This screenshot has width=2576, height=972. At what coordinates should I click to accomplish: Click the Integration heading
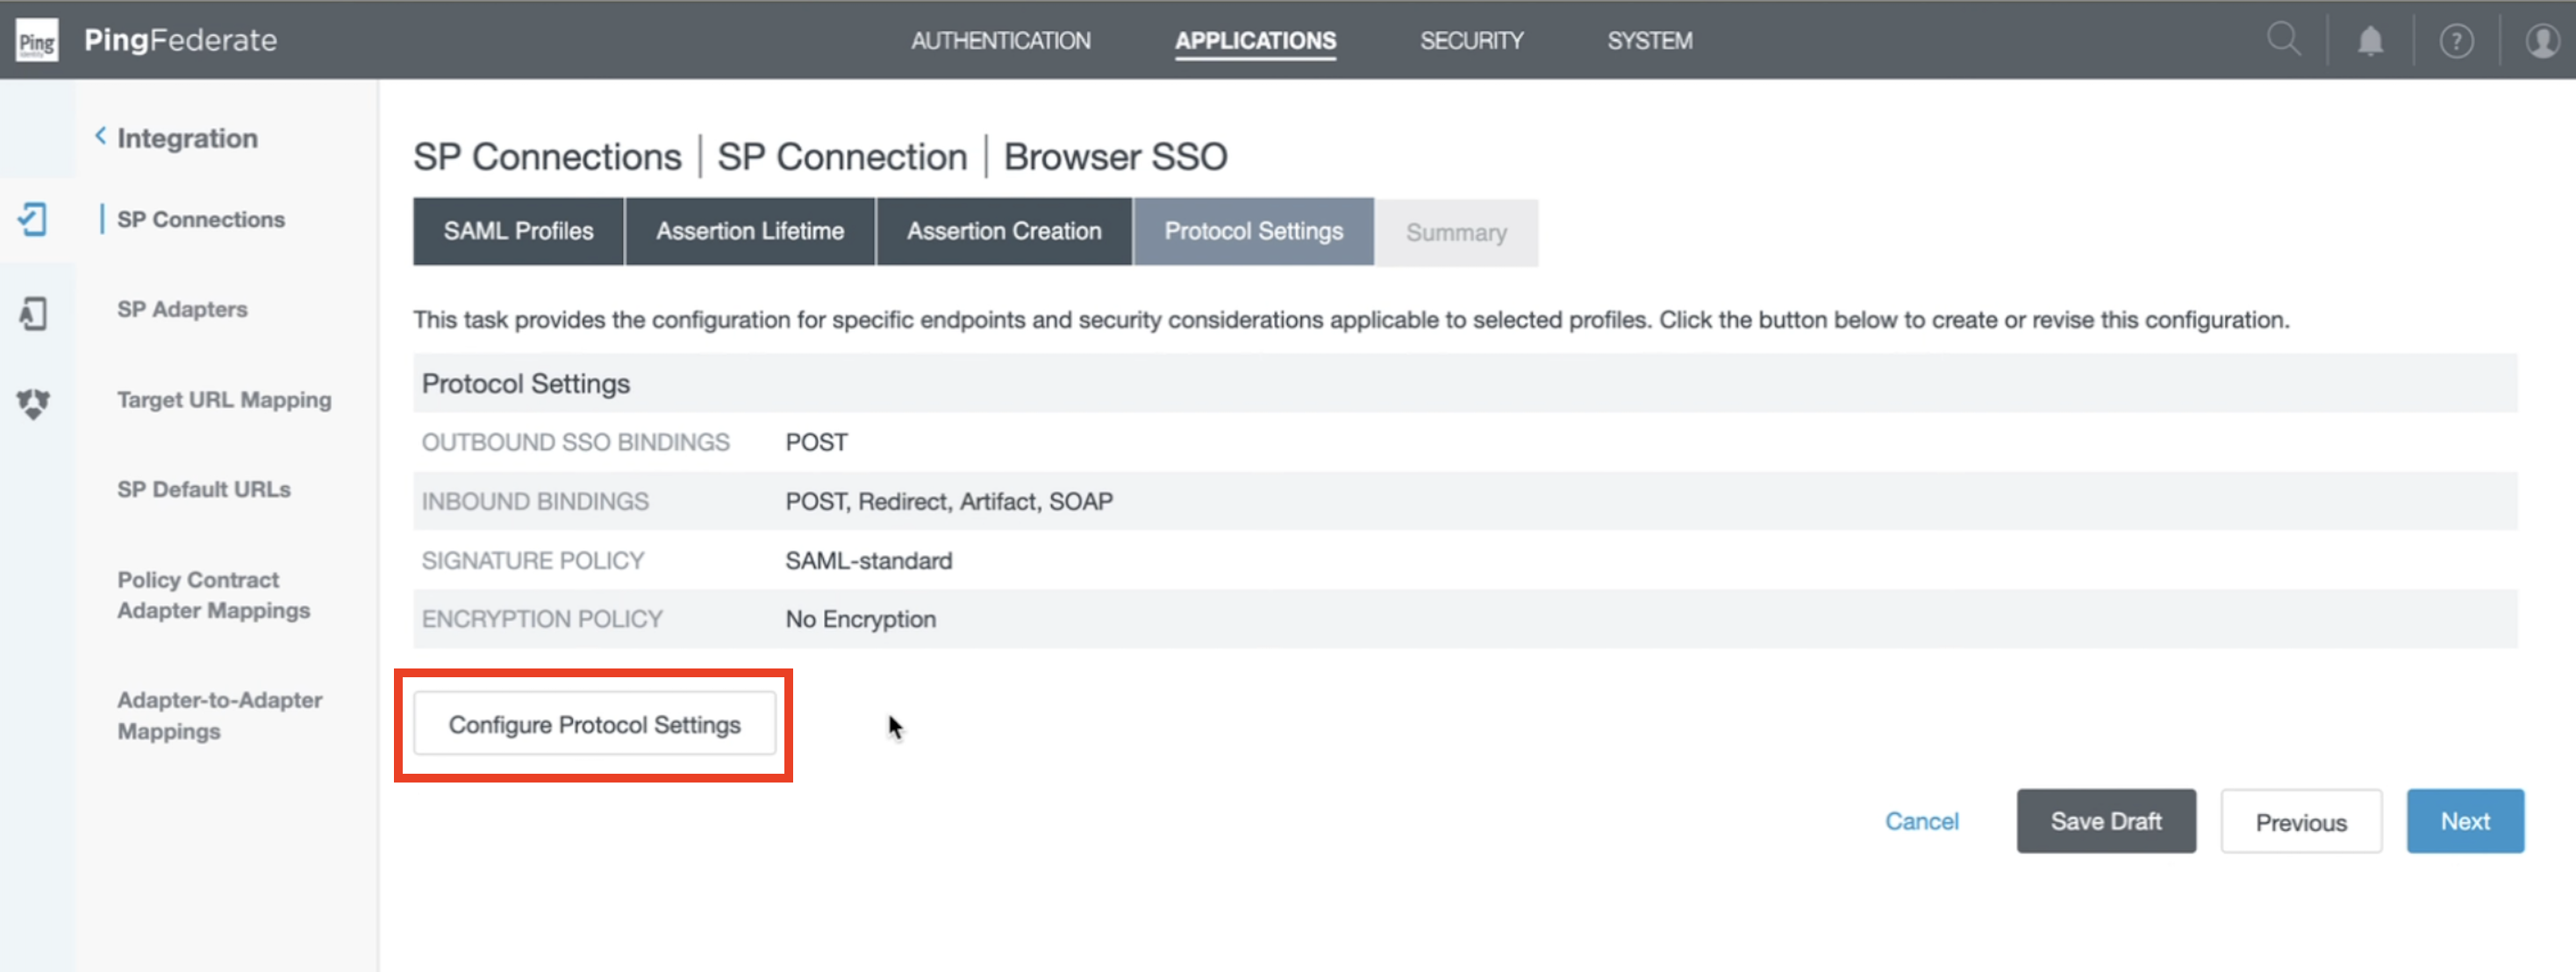coord(187,138)
